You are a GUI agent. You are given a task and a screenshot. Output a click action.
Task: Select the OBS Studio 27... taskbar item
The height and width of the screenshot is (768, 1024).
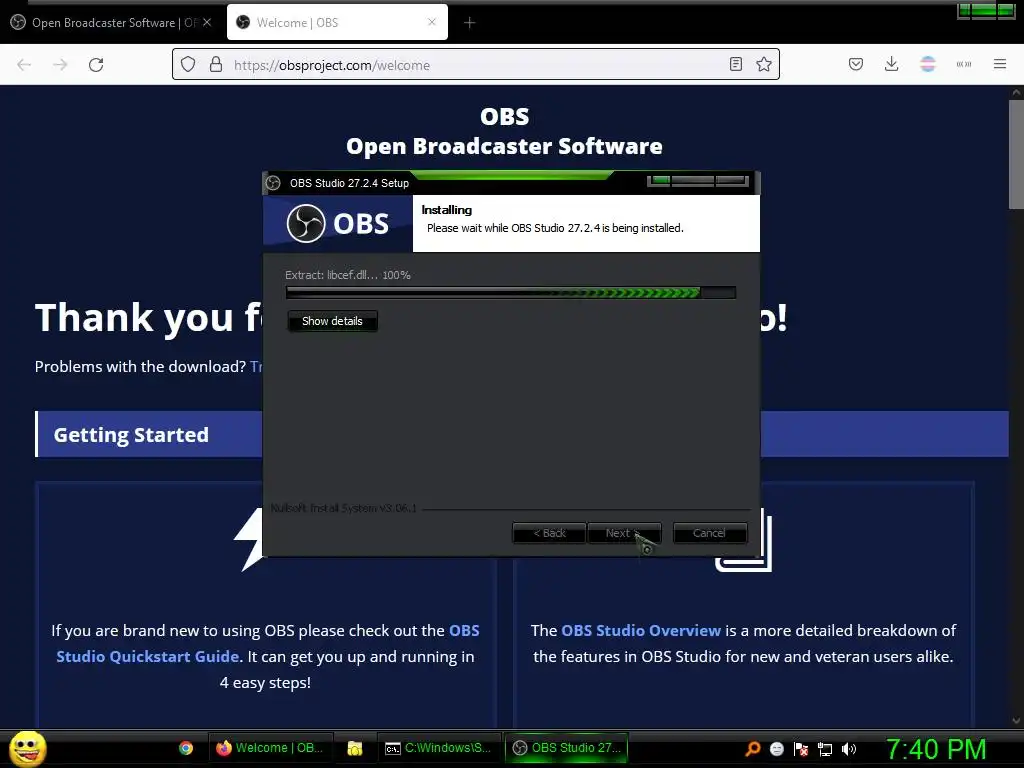click(566, 748)
